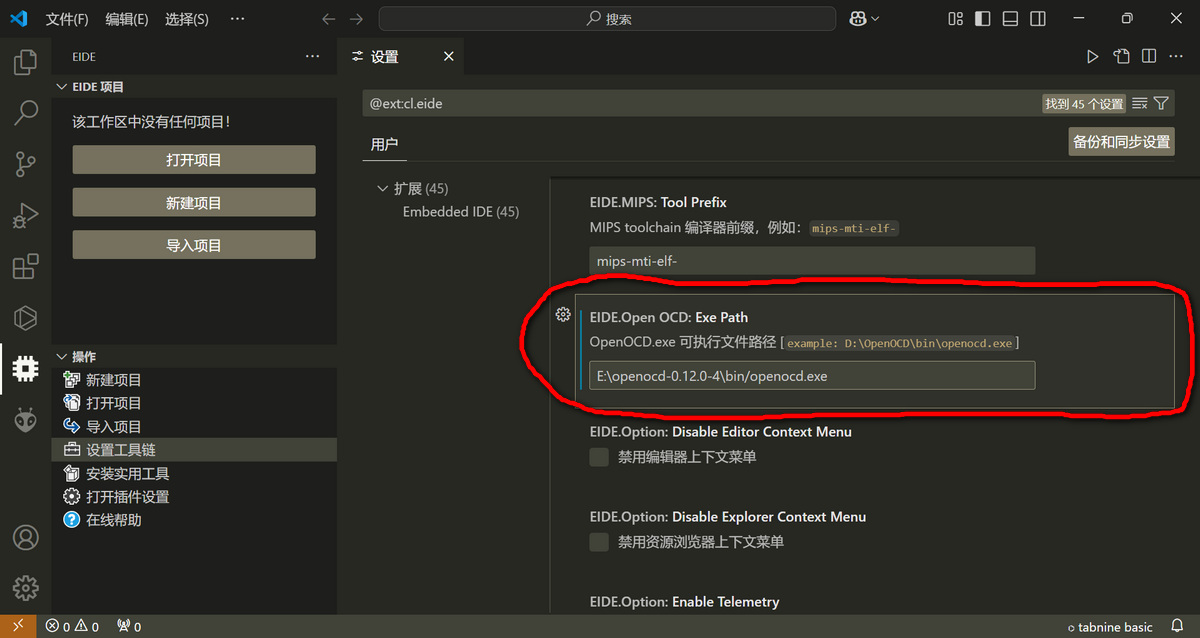Toggle the primary side bar layout icon

tap(983, 18)
